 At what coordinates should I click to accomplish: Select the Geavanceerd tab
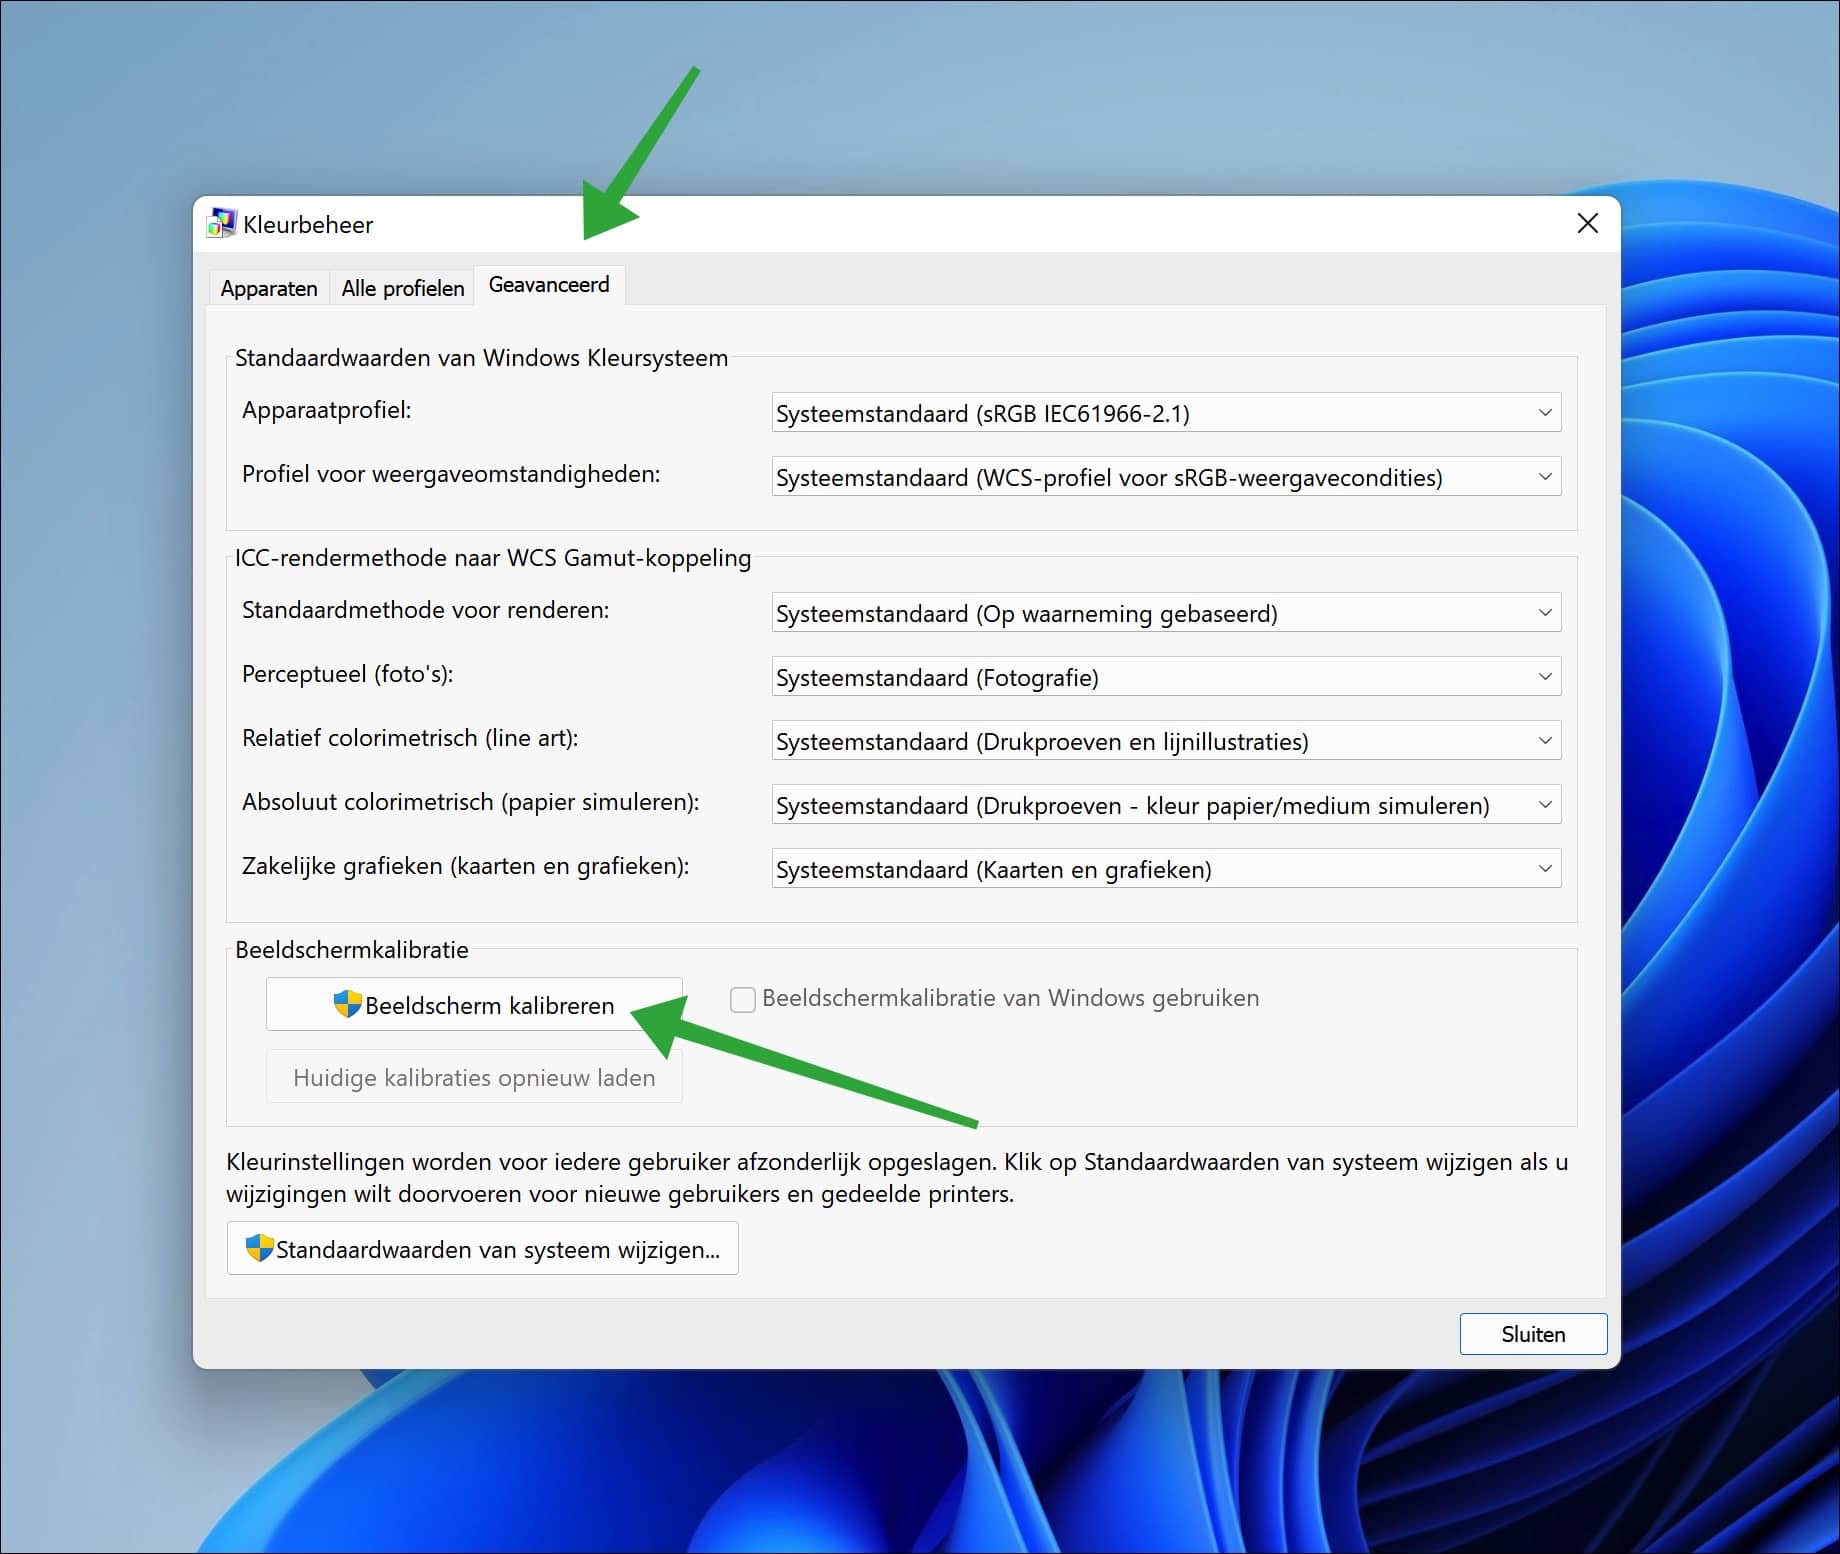click(x=549, y=285)
